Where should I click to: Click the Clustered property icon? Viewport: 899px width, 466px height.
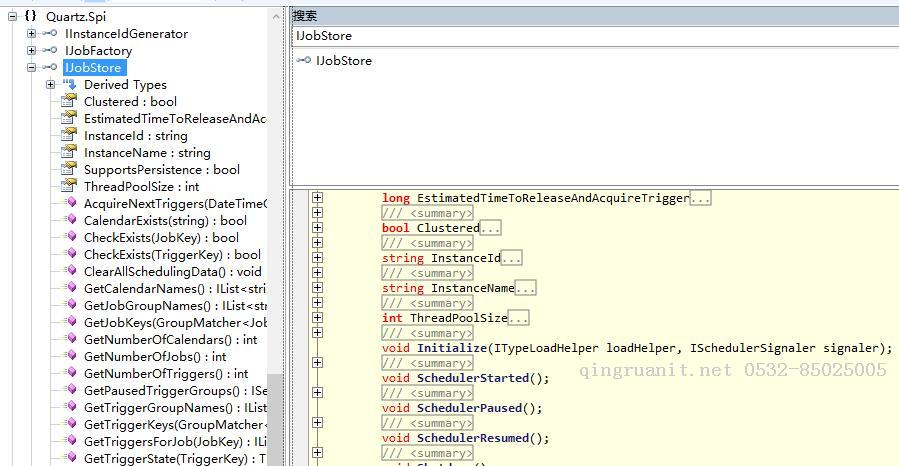point(69,101)
